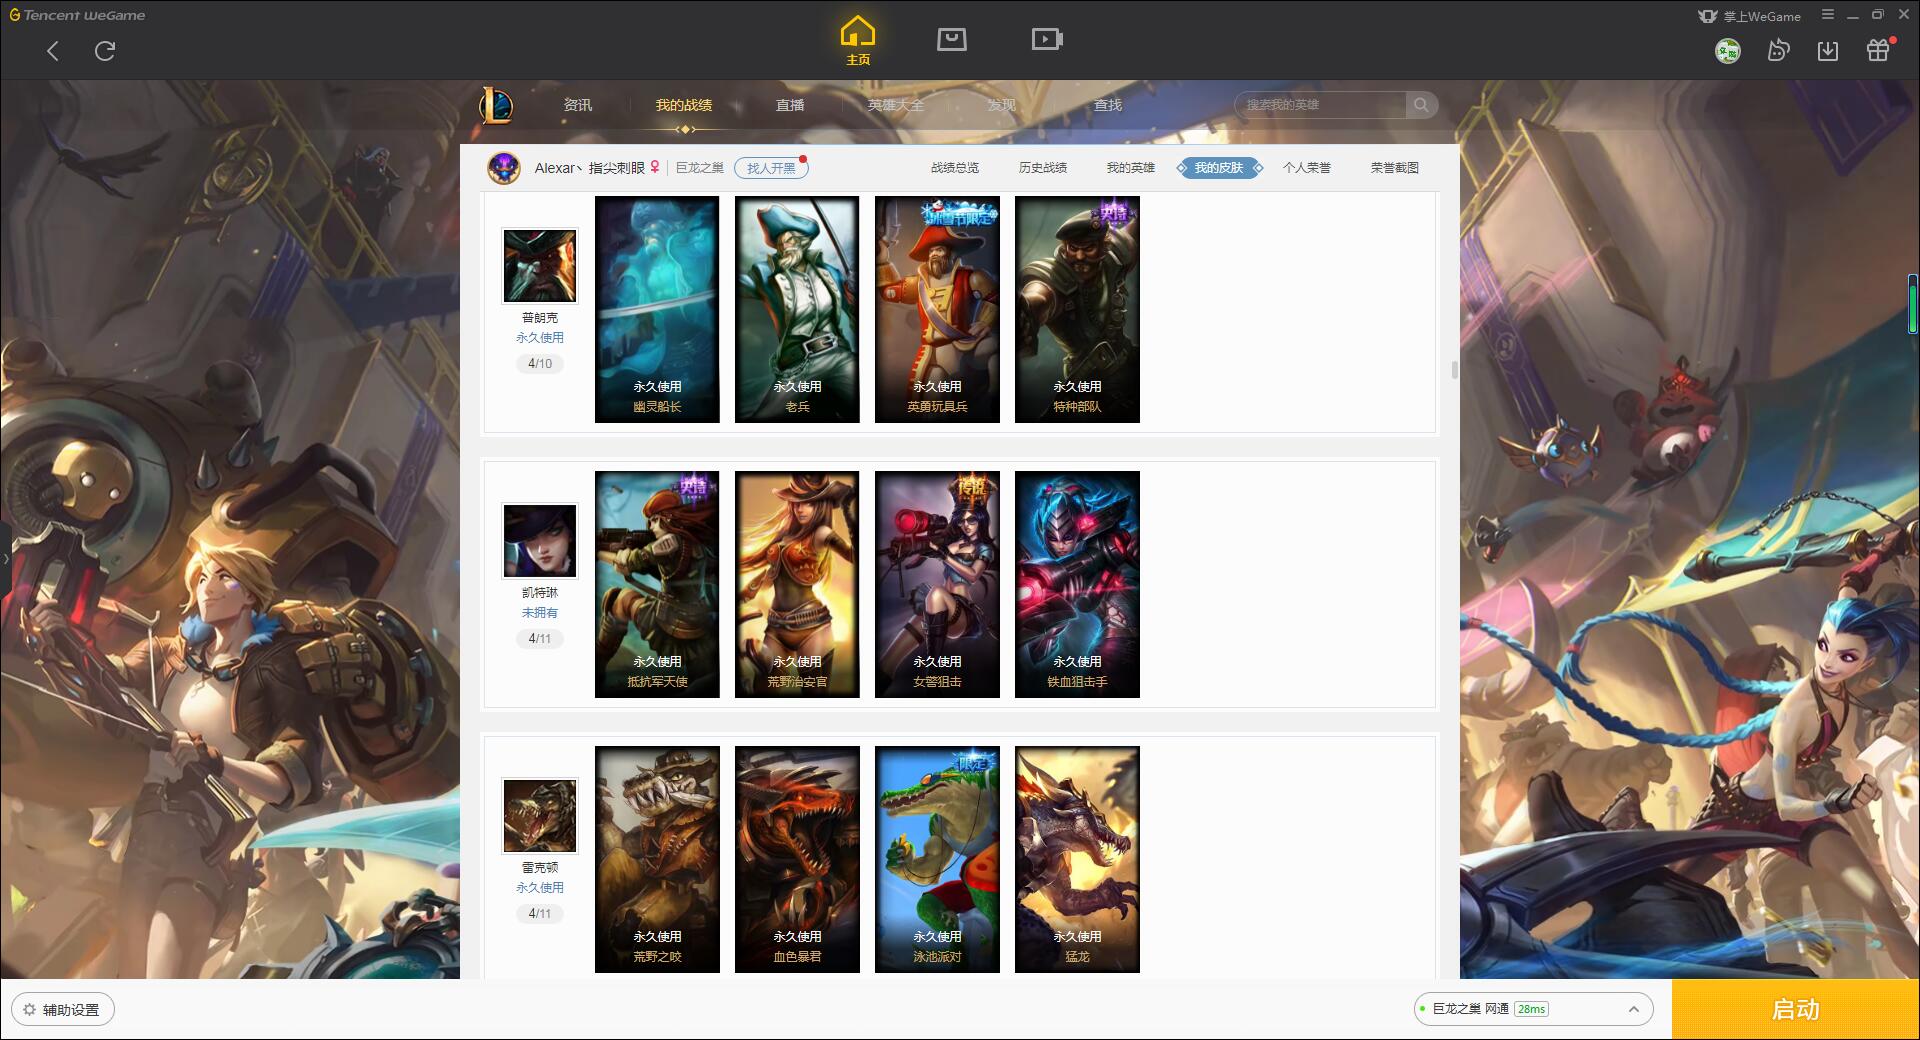This screenshot has width=1920, height=1040.
Task: Open the home tab icon
Action: [858, 41]
